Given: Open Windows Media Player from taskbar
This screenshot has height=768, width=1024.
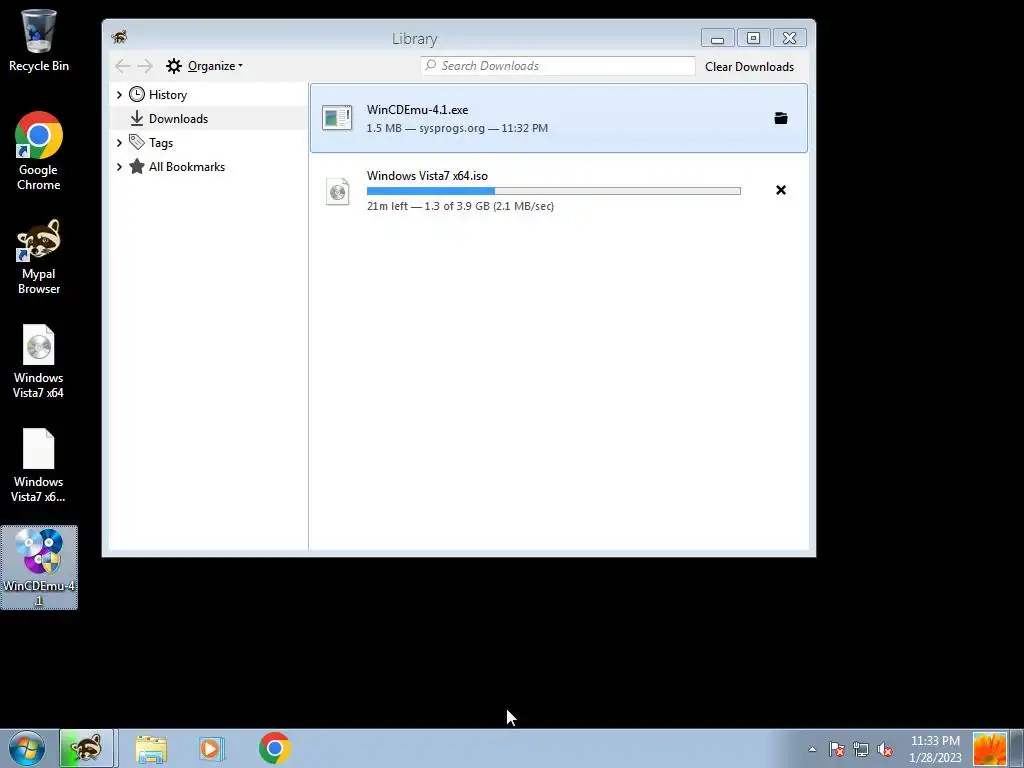Looking at the screenshot, I should tap(212, 749).
